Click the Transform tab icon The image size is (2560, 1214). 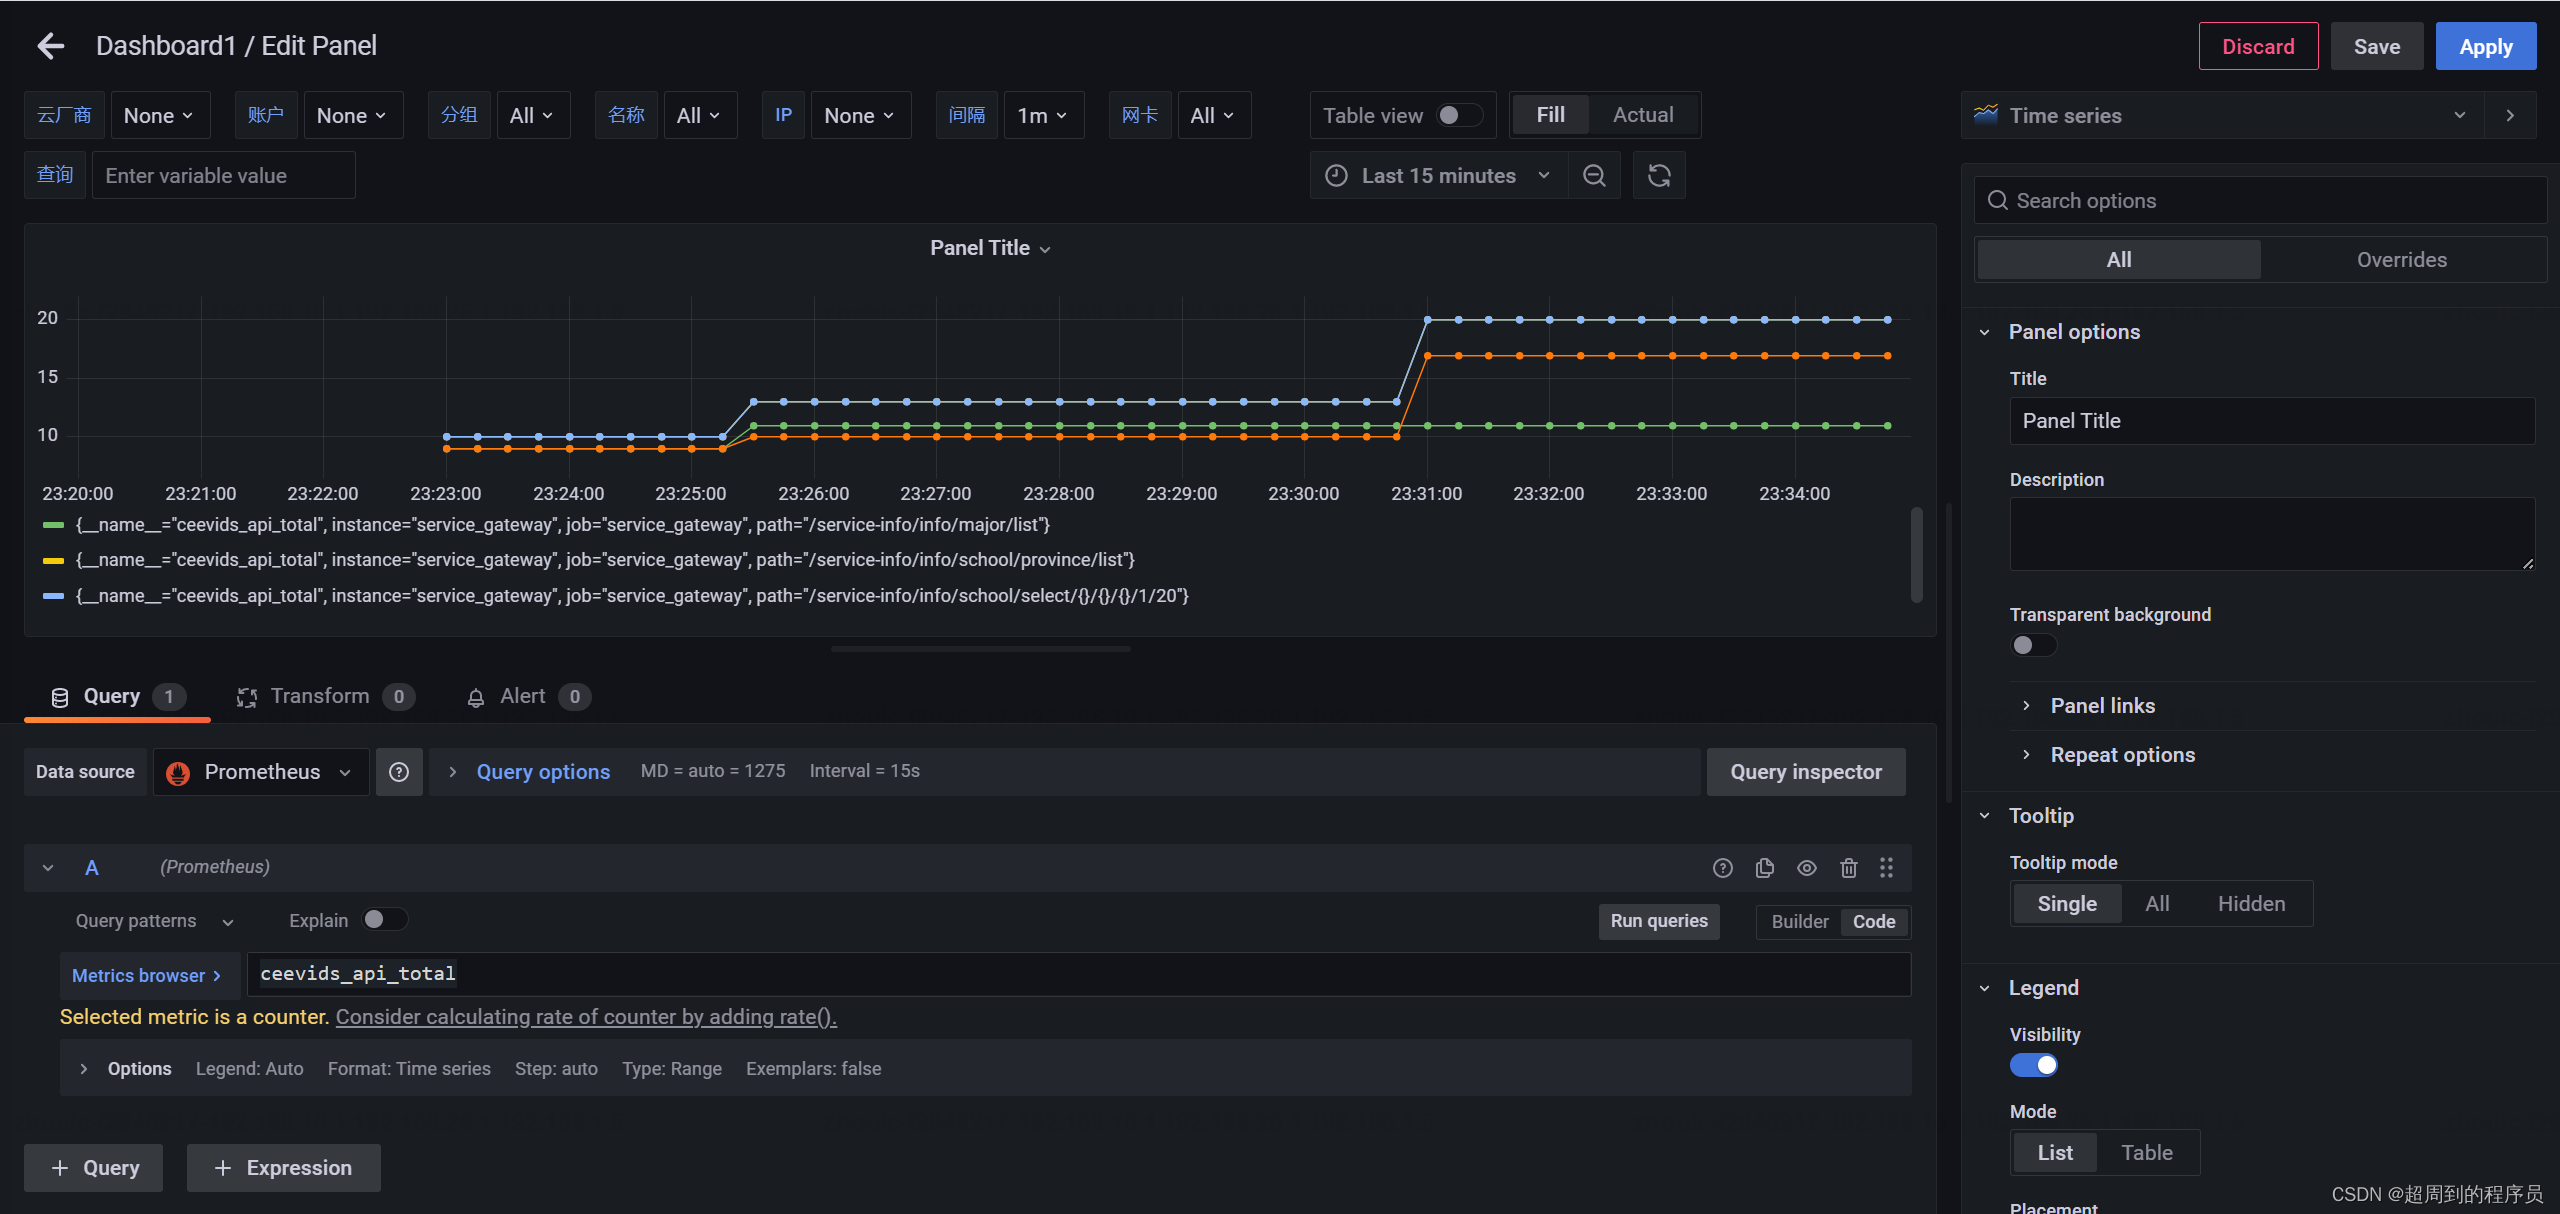point(247,697)
